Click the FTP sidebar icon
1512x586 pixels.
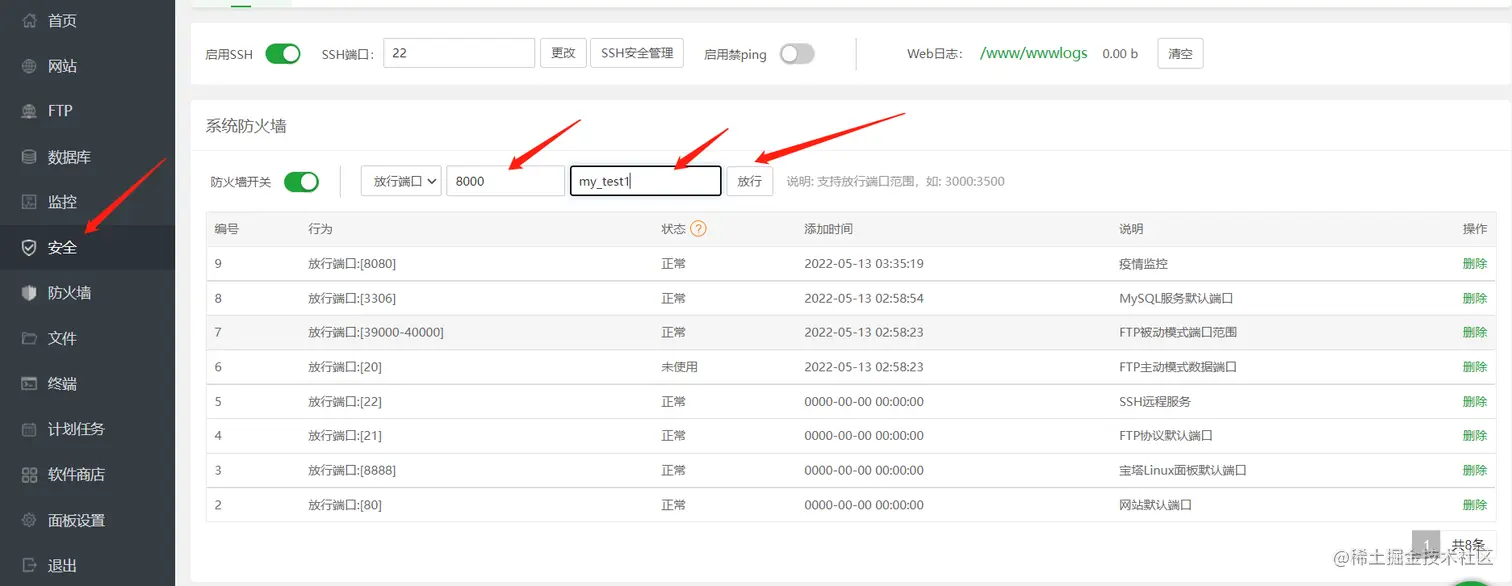[x=29, y=111]
